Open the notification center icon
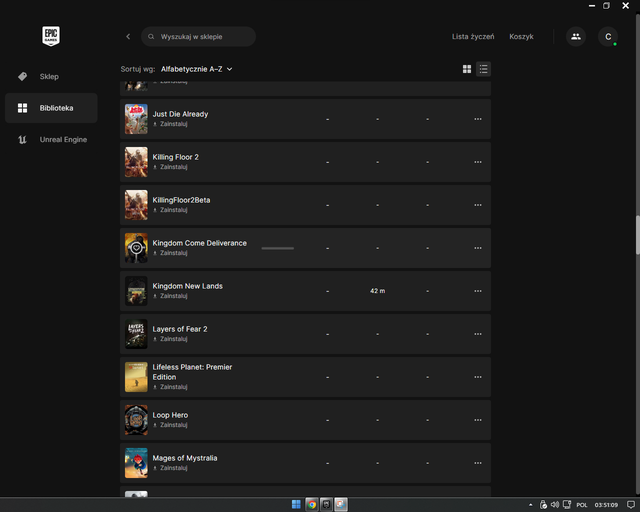The height and width of the screenshot is (512, 640). click(631, 505)
